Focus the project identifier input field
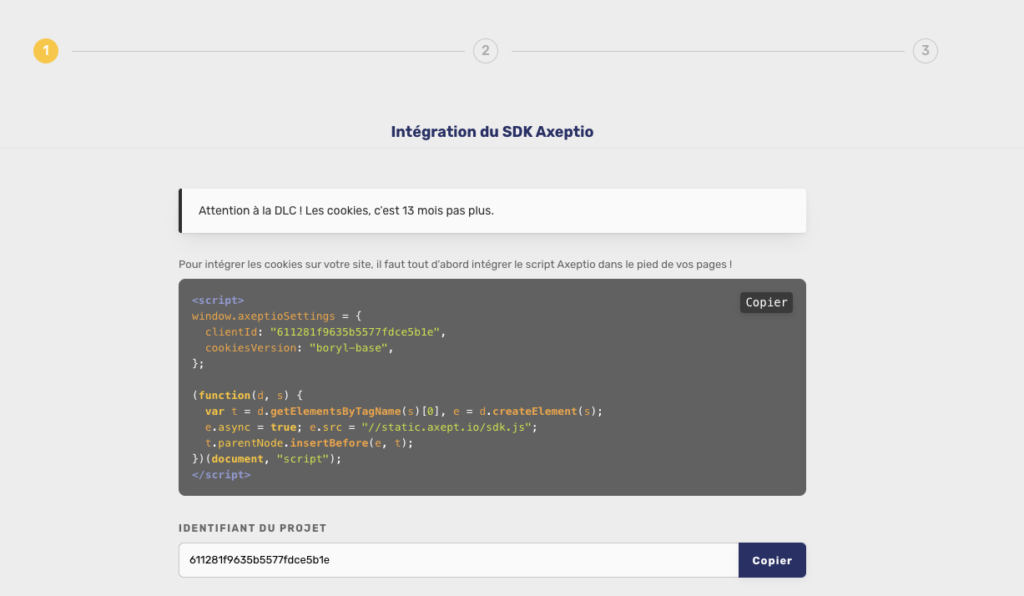1024x596 pixels. tap(458, 560)
